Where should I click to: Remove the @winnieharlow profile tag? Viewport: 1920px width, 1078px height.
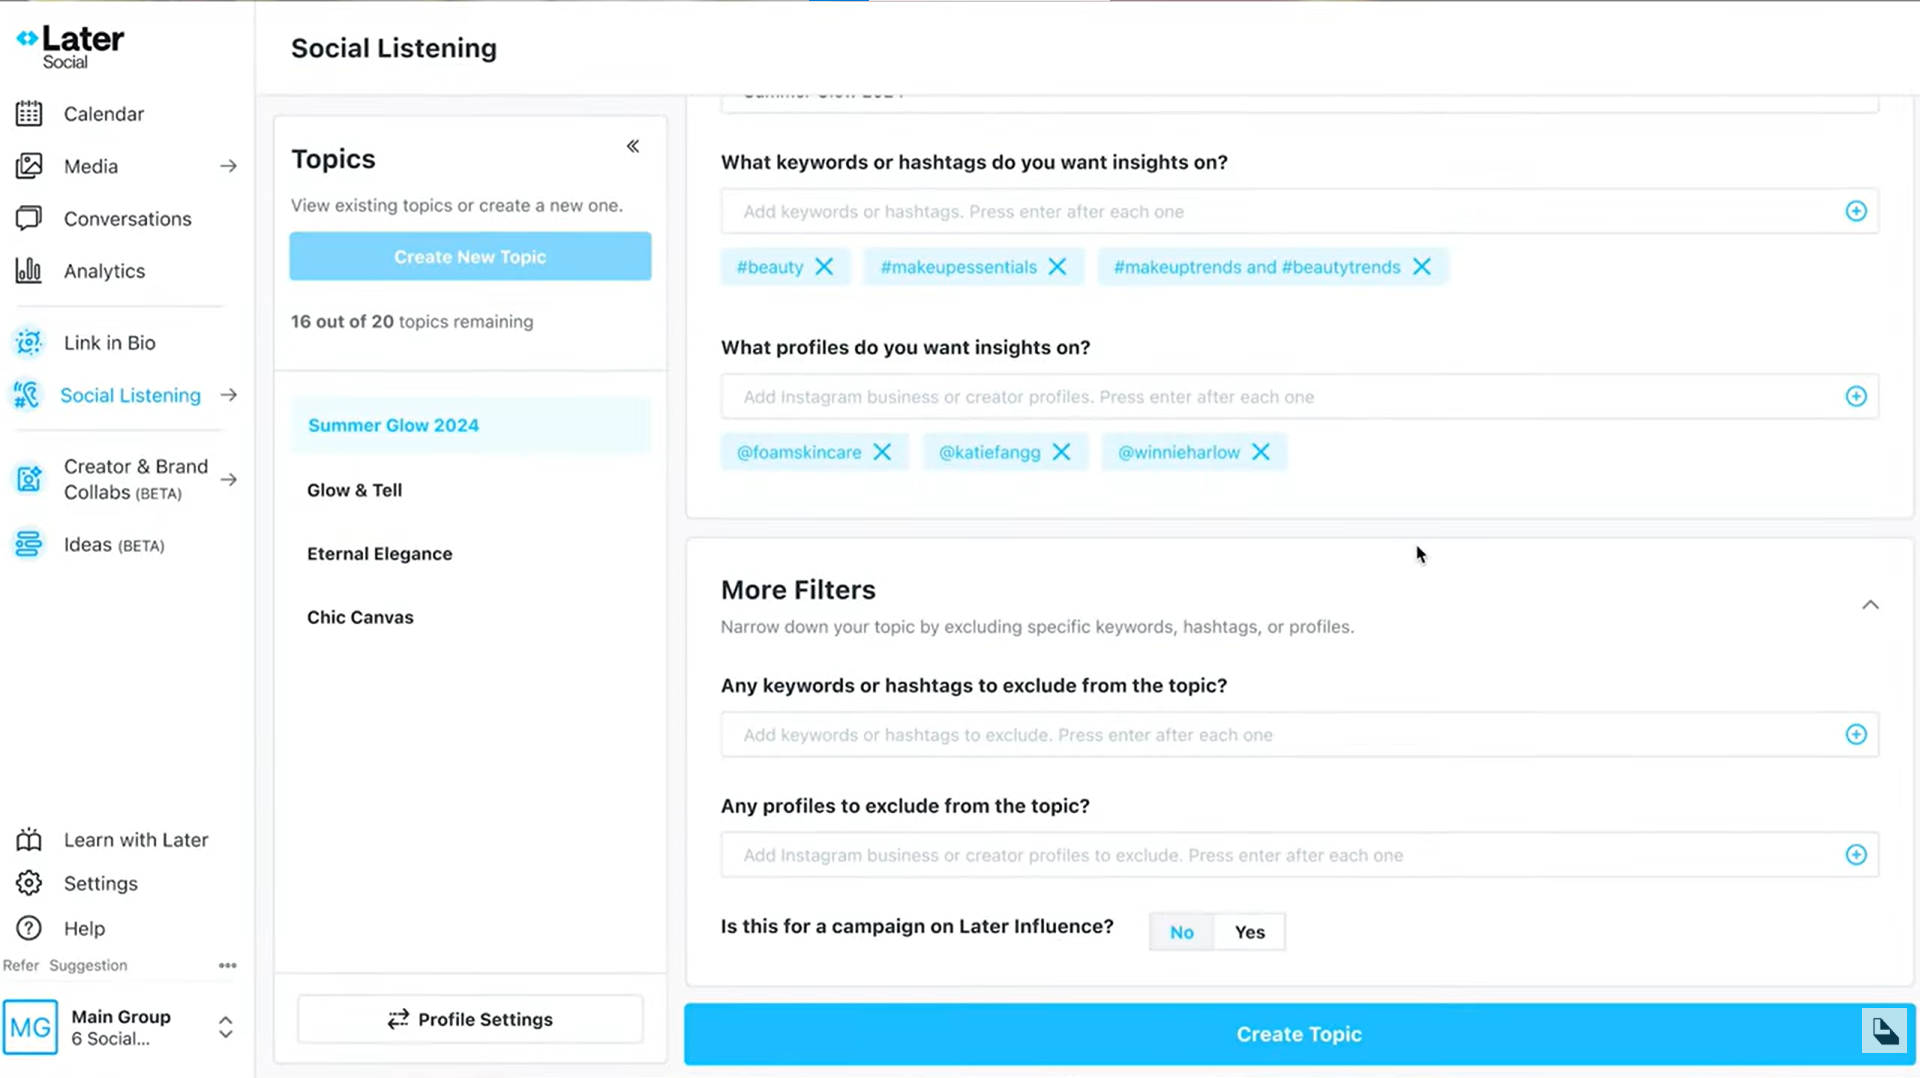click(x=1261, y=452)
